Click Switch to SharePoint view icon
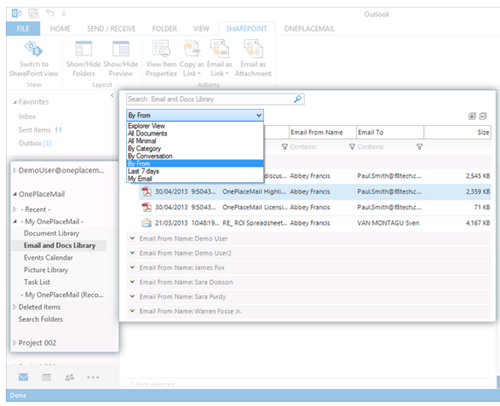Viewport: 500px width, 406px height. [x=34, y=49]
